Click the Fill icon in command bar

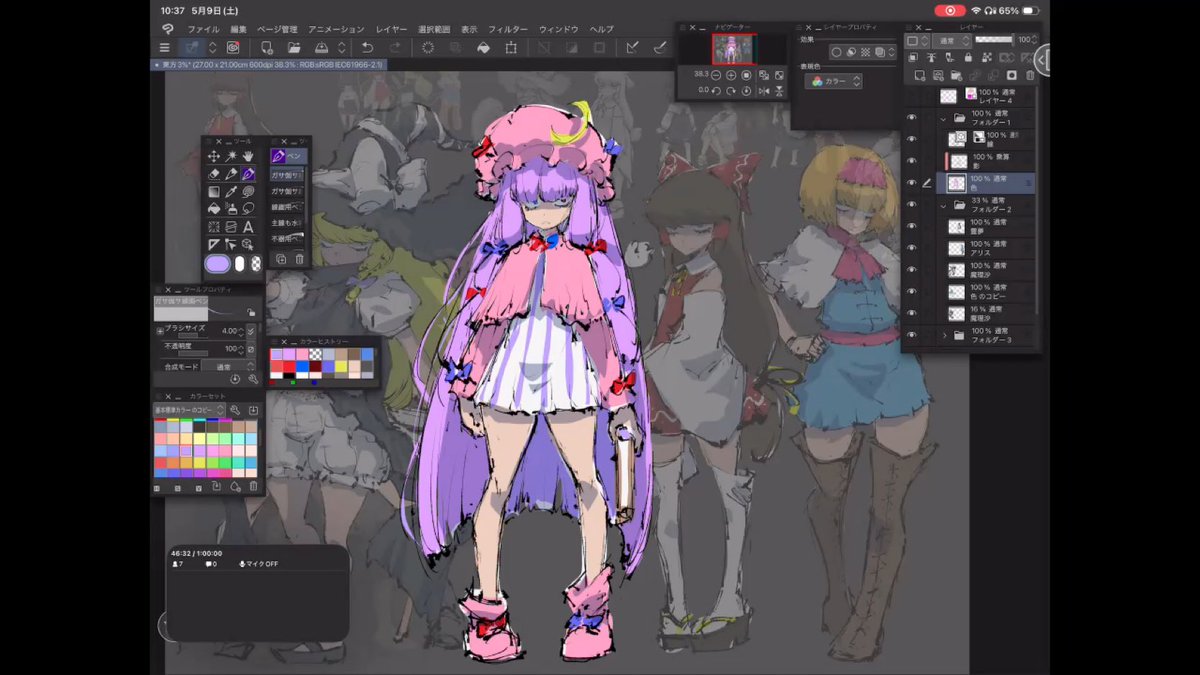click(x=484, y=47)
